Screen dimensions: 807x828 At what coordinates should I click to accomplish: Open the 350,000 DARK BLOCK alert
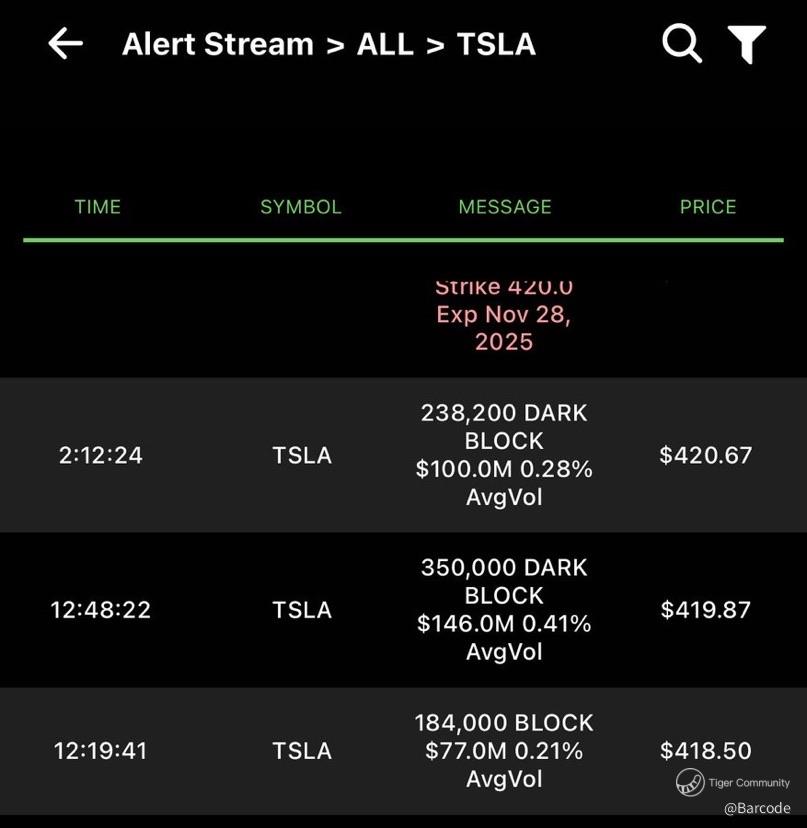click(x=504, y=610)
